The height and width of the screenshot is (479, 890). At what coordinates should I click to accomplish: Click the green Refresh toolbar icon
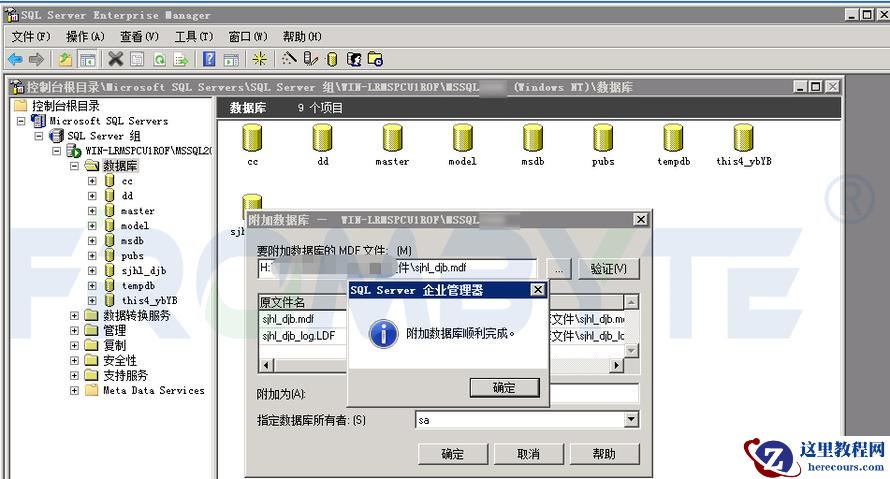tap(159, 59)
